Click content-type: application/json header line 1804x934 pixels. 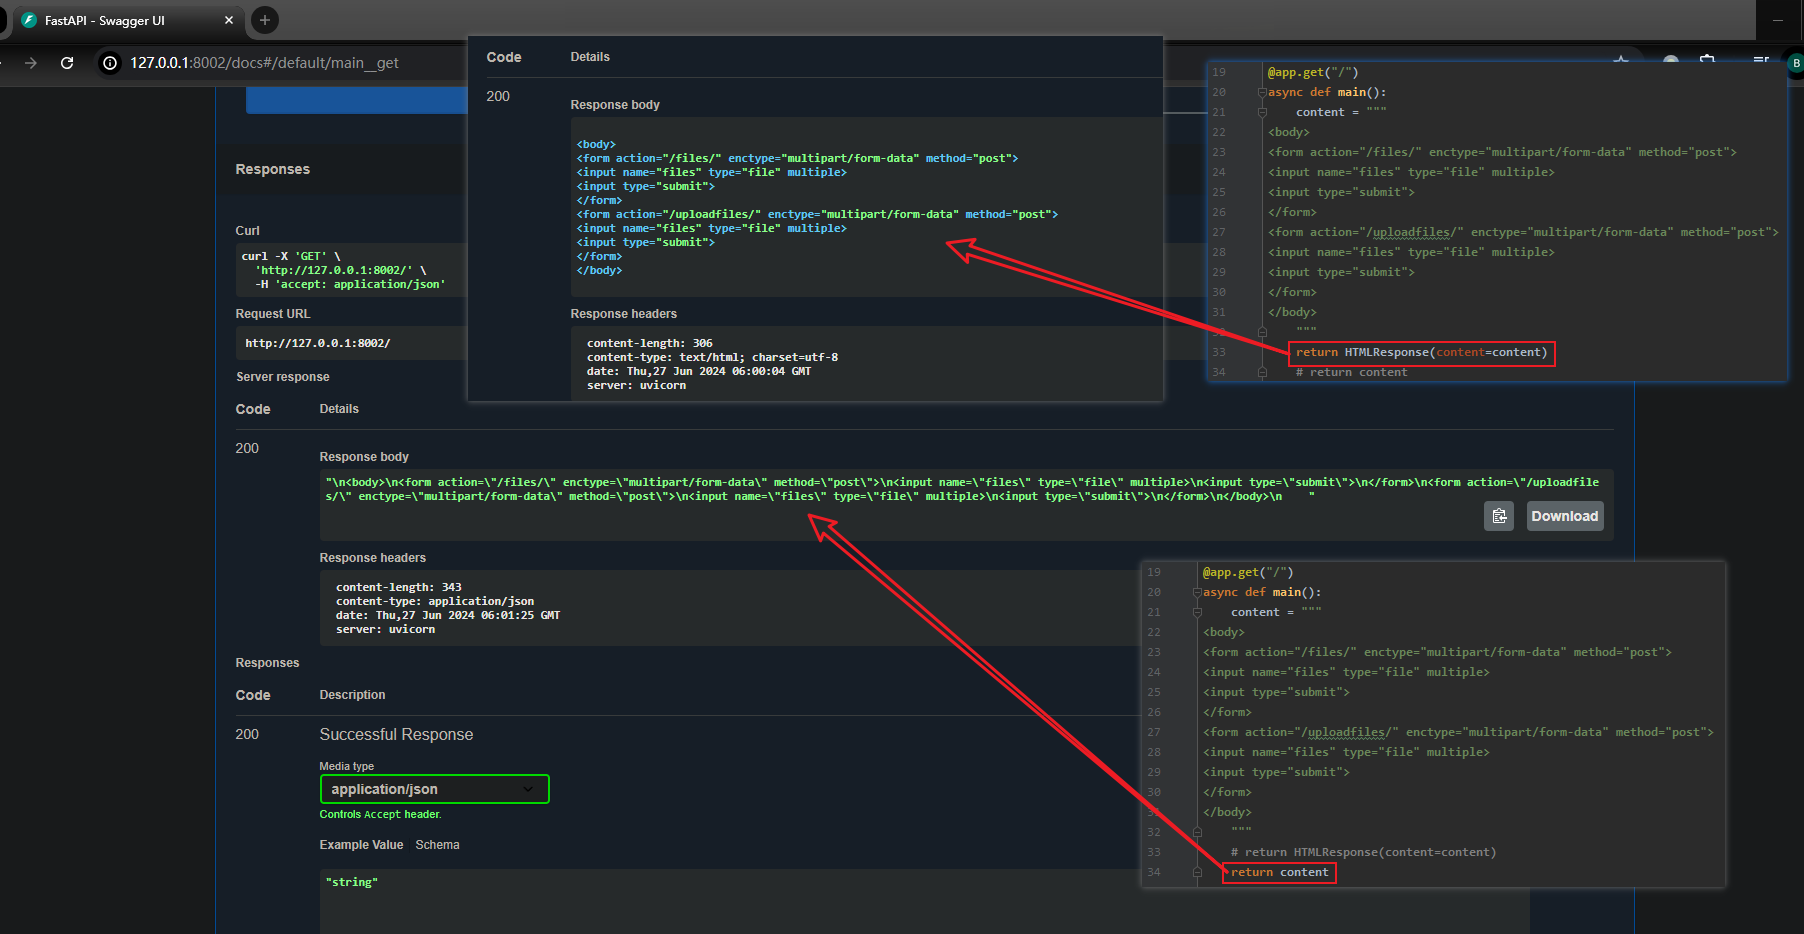[435, 601]
